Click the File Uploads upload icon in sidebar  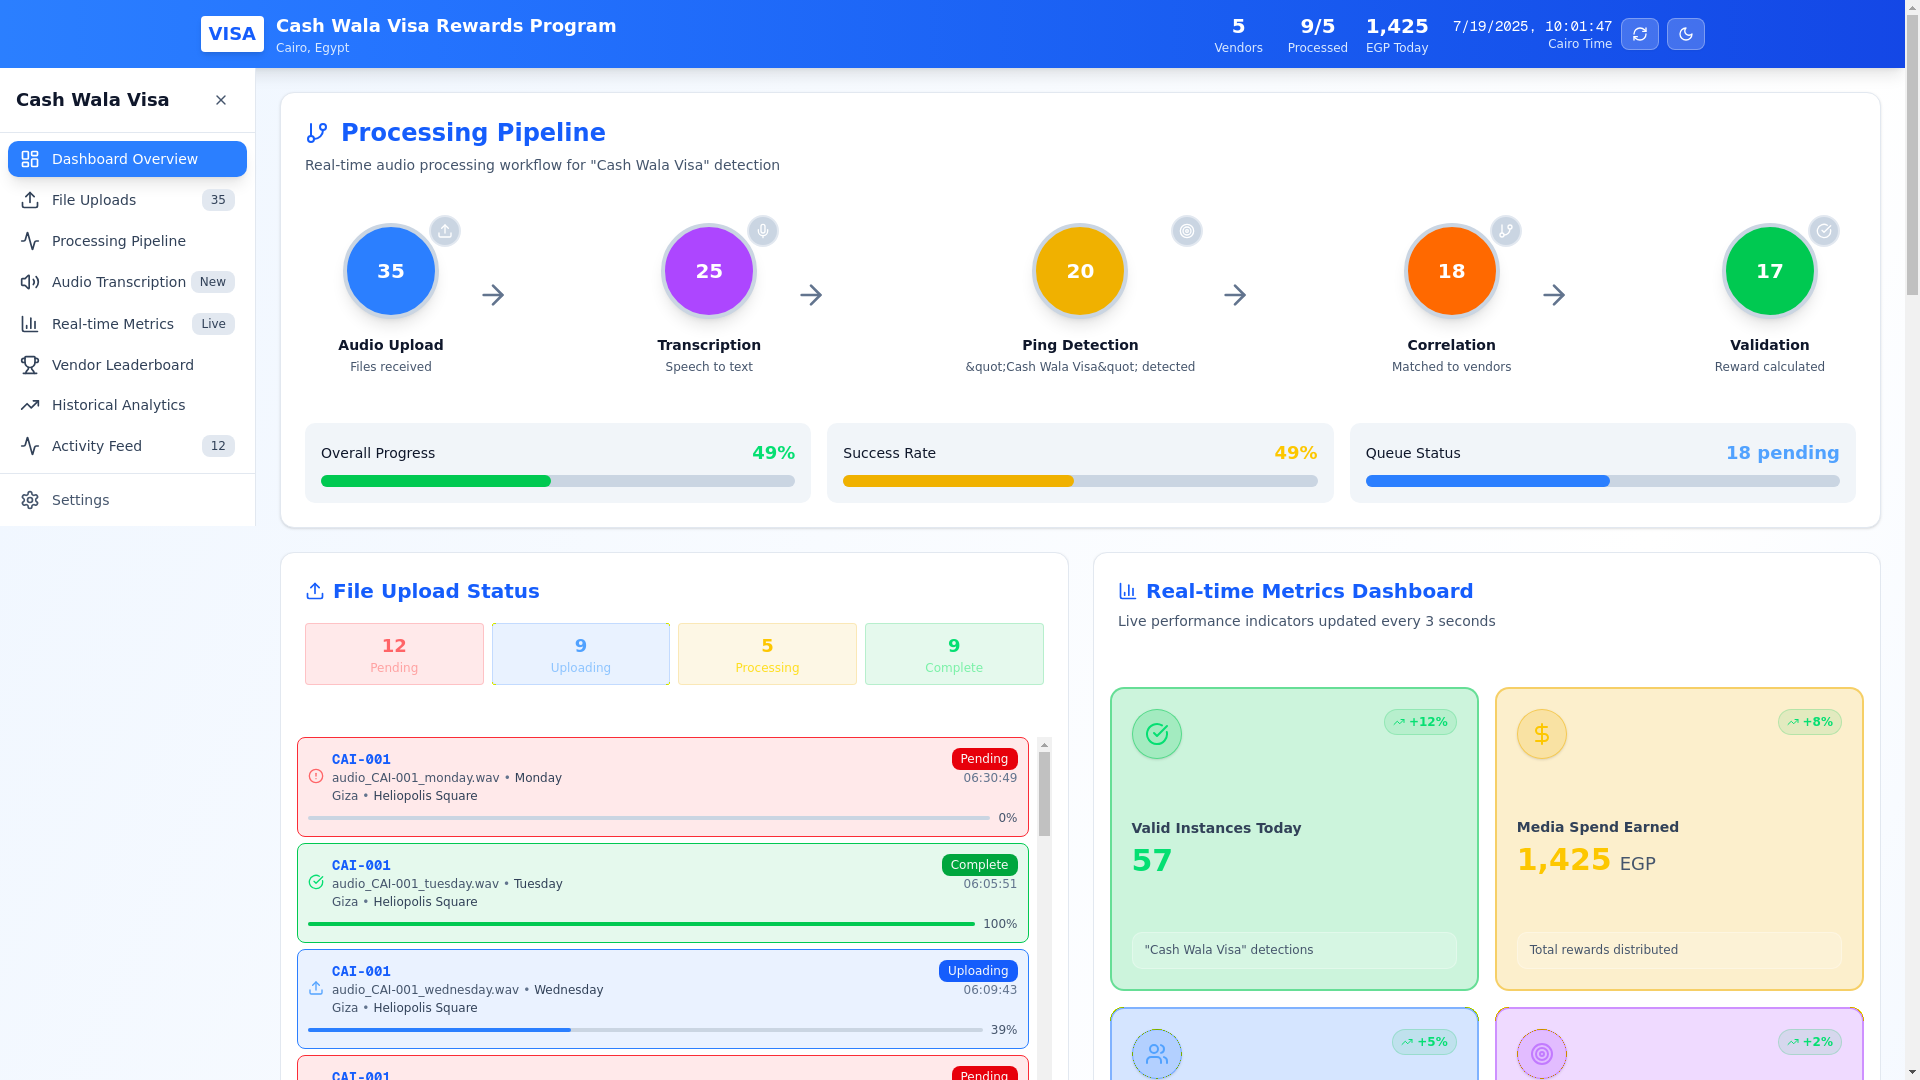[30, 200]
